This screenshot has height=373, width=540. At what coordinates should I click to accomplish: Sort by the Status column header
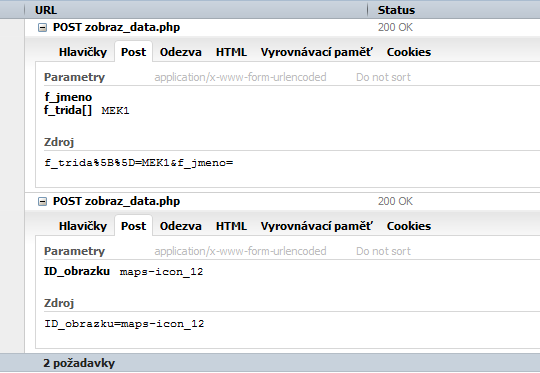point(454,10)
